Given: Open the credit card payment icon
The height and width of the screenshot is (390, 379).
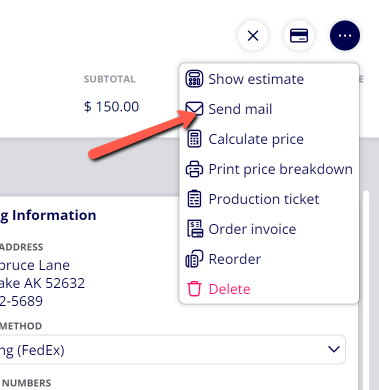Looking at the screenshot, I should (x=299, y=35).
